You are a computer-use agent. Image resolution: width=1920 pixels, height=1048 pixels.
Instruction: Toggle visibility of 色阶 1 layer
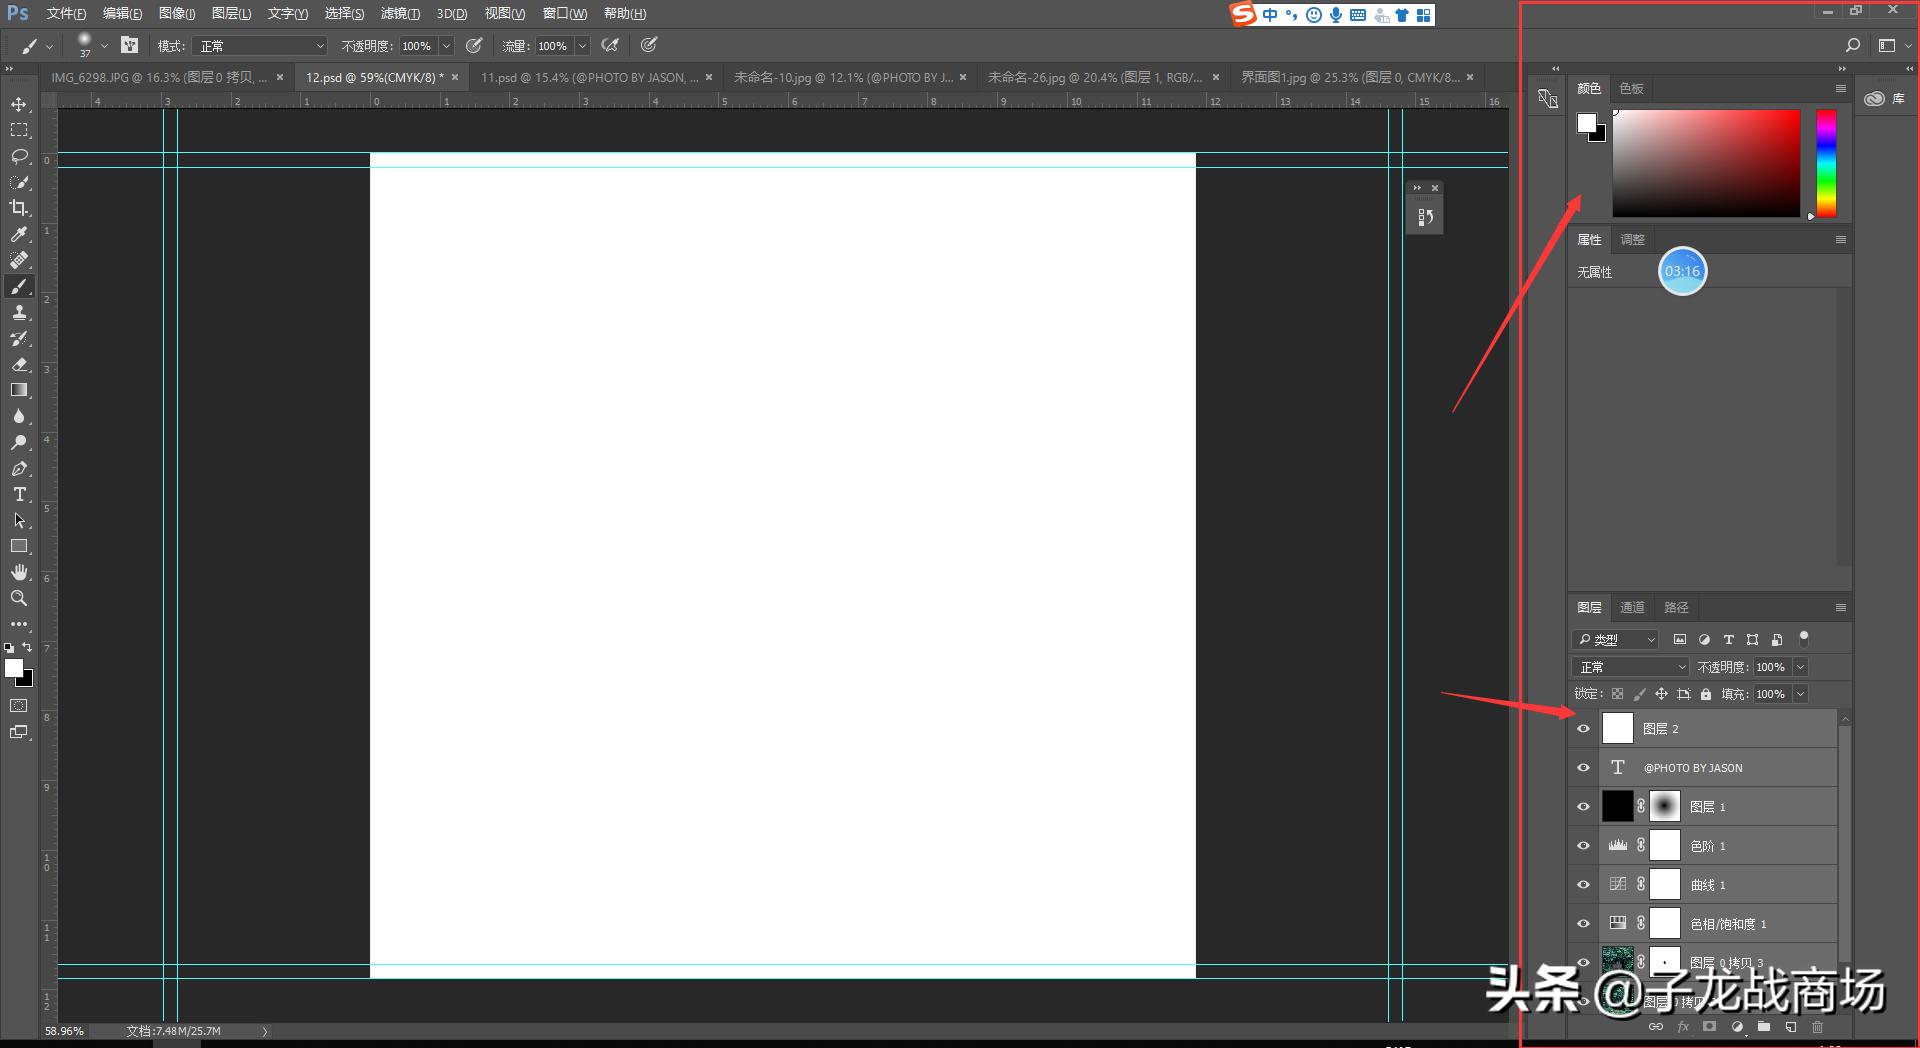coord(1583,846)
